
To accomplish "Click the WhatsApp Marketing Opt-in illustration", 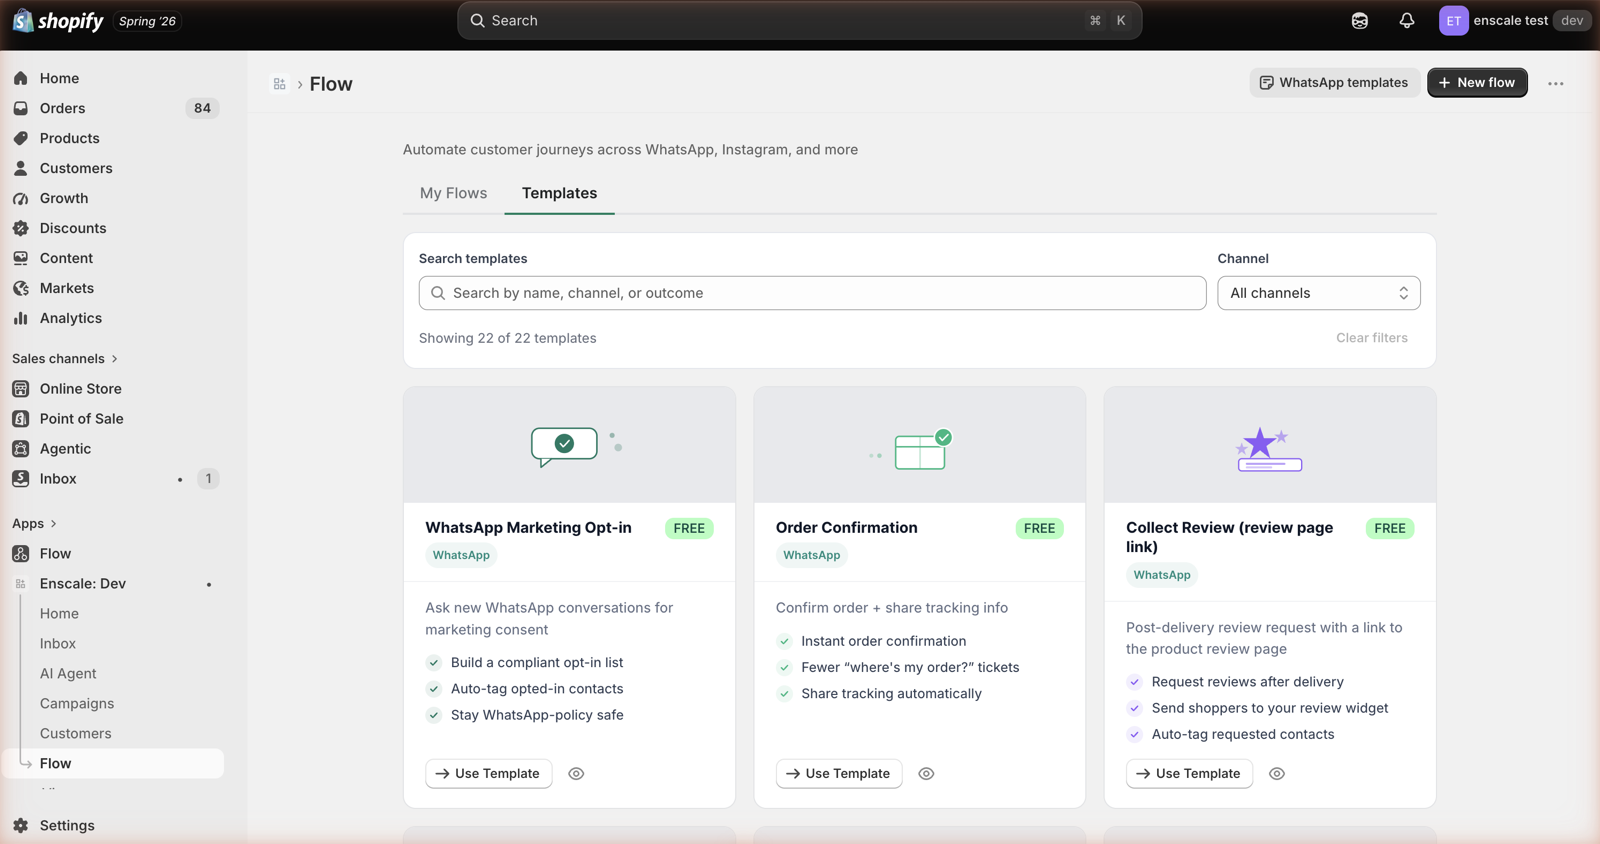I will [576, 446].
